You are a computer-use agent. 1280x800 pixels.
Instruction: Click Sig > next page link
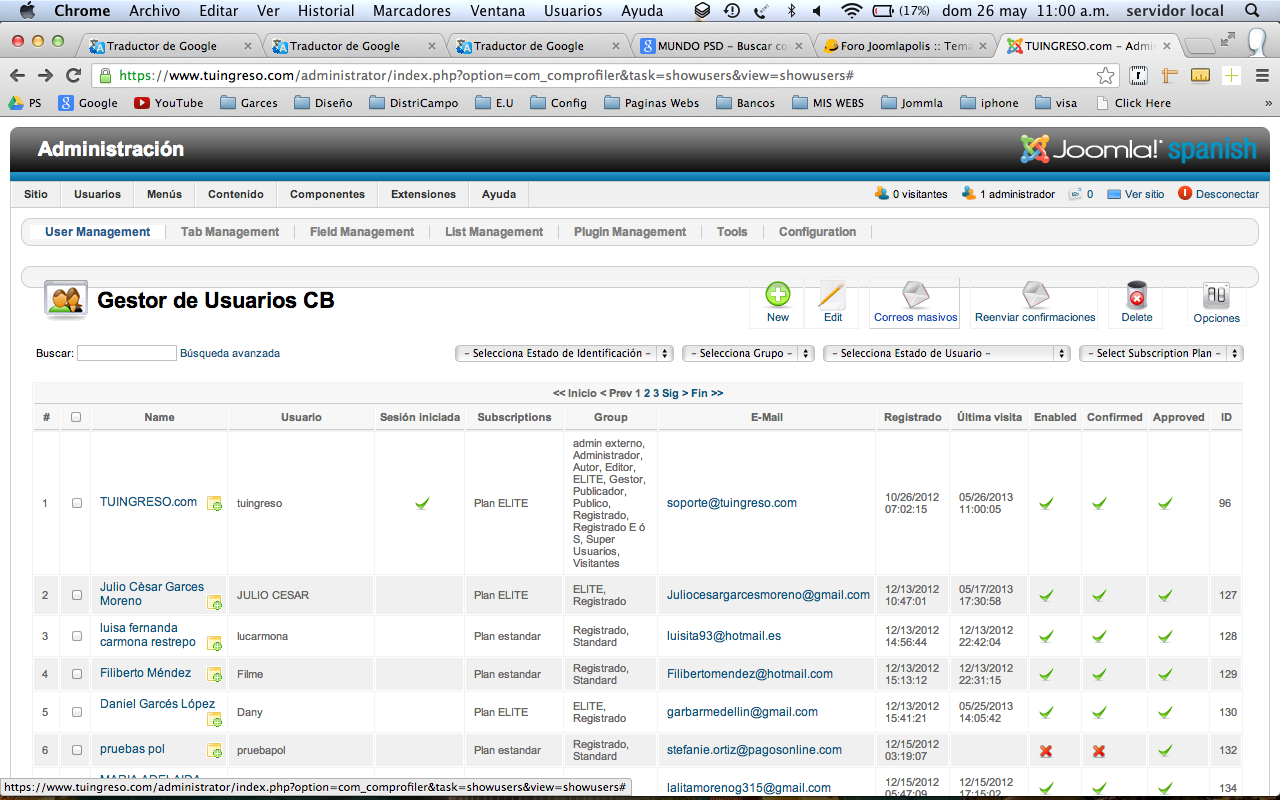(674, 393)
